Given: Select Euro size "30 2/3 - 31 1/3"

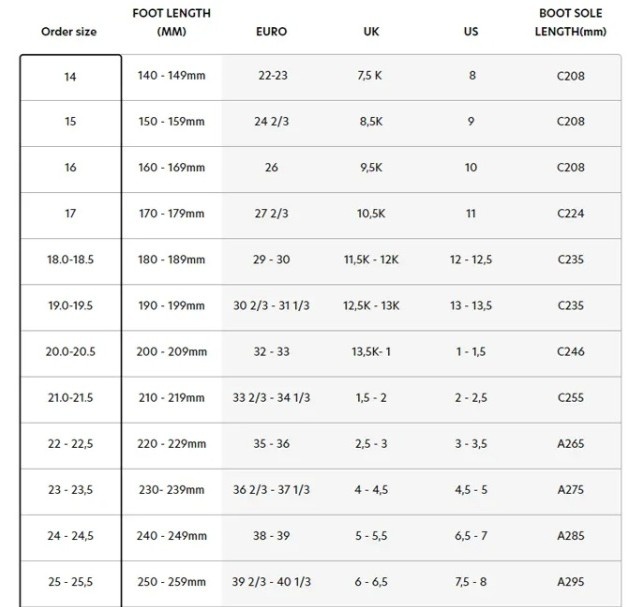Looking at the screenshot, I should [271, 306].
